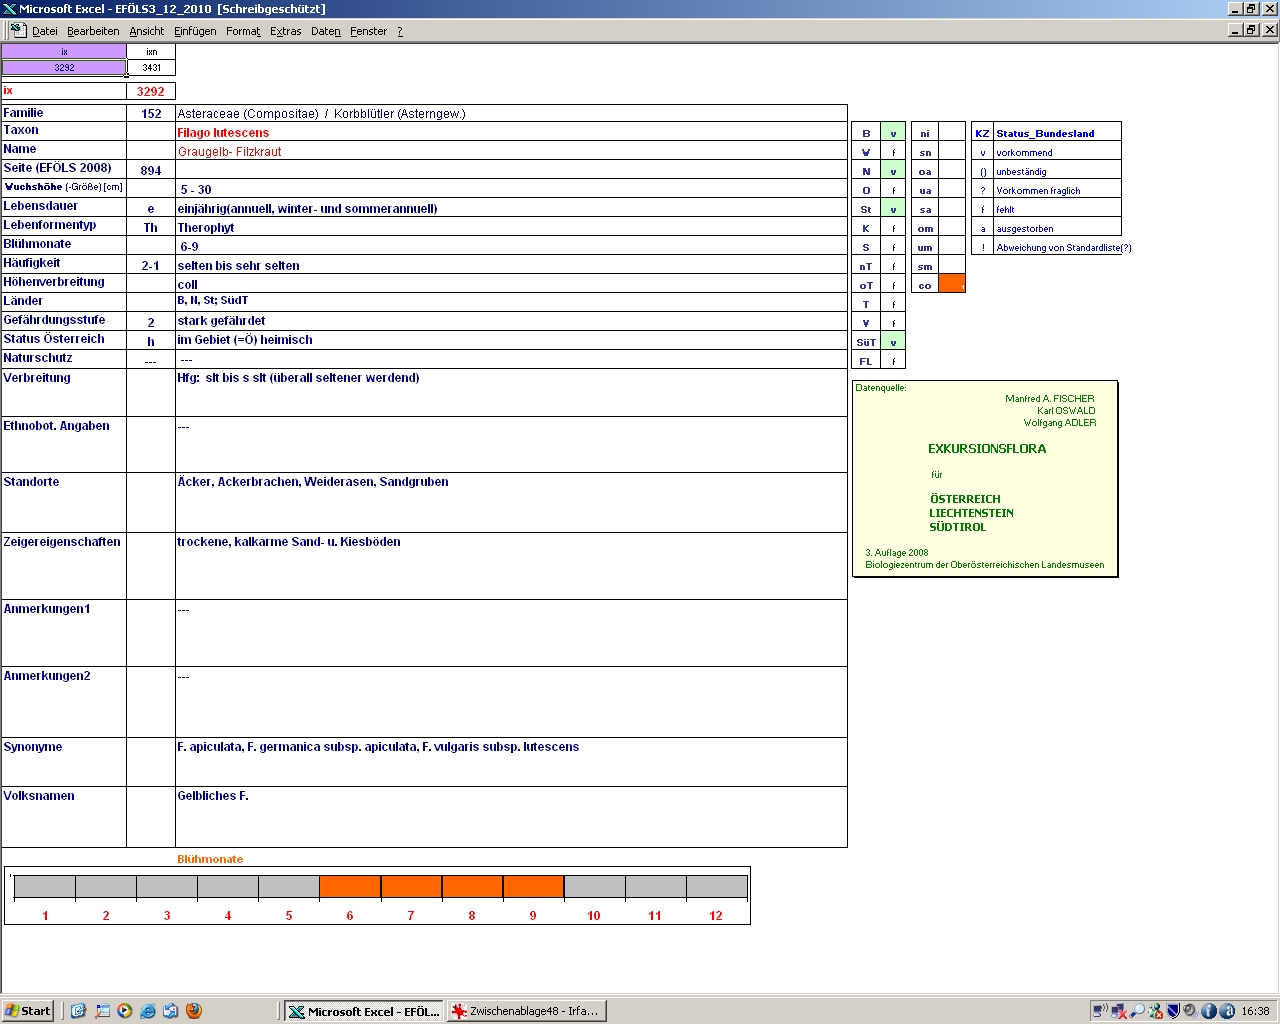Click the legend entry Vorkommen fraglich
The width and height of the screenshot is (1280, 1024).
(1038, 191)
